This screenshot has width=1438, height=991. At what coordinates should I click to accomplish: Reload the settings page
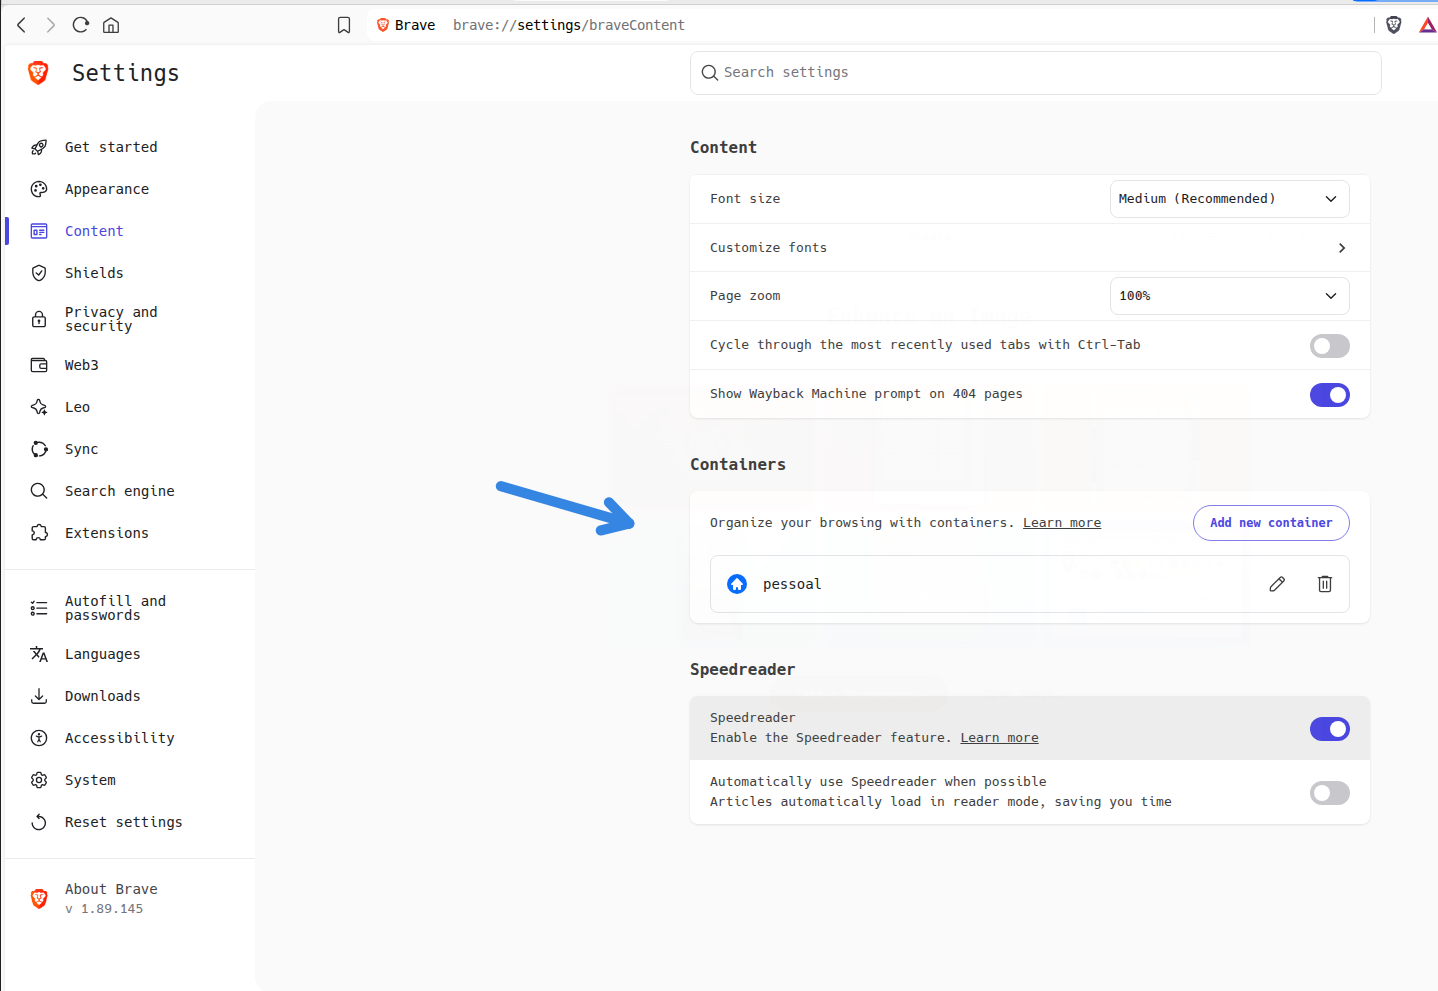(x=81, y=25)
